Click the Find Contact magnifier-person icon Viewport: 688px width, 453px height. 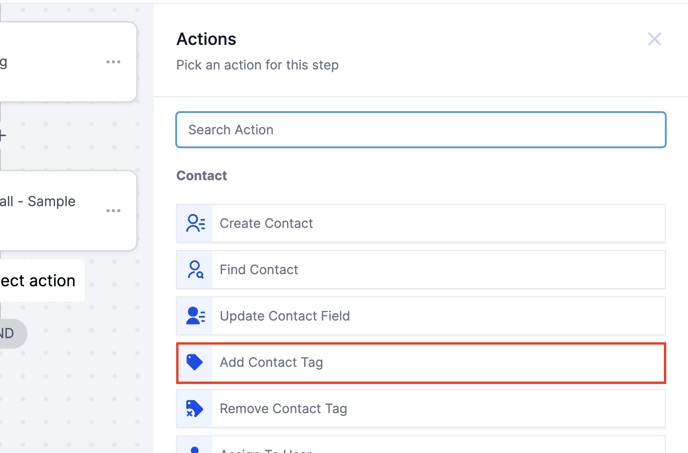pyautogui.click(x=195, y=270)
